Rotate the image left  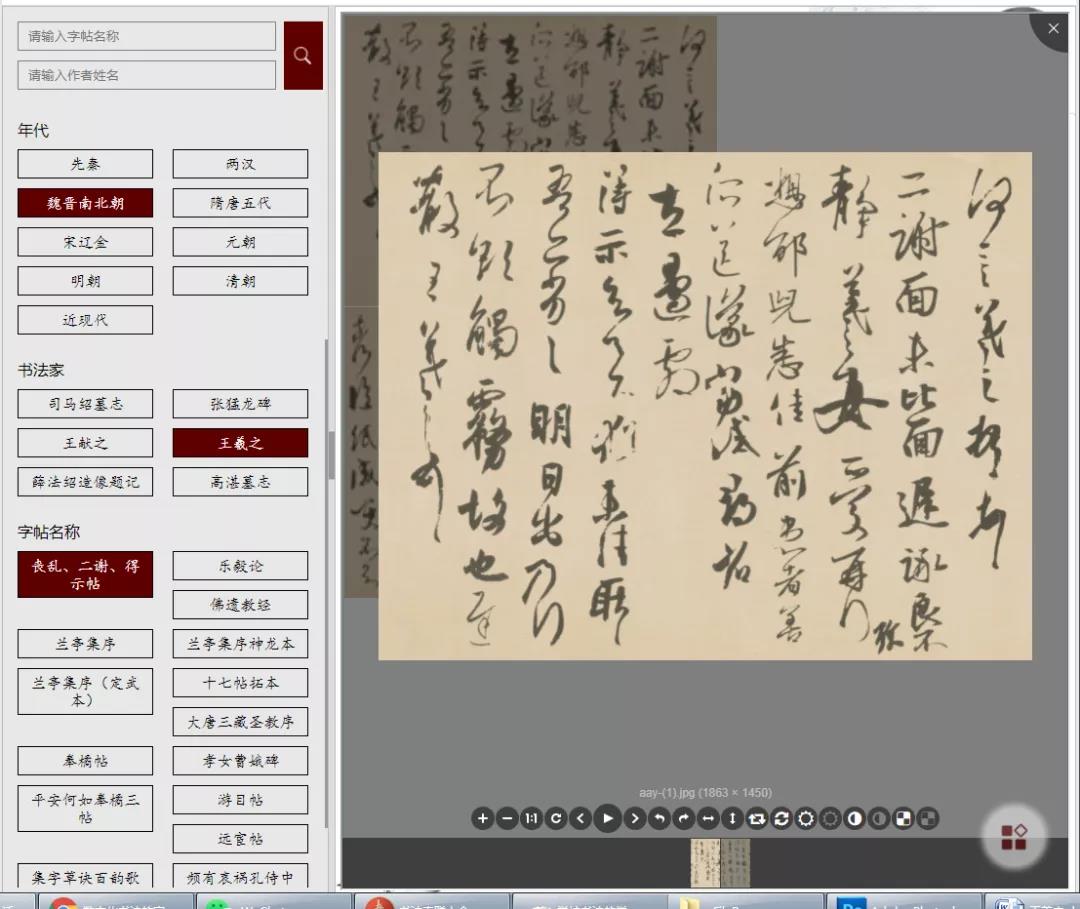(x=659, y=819)
